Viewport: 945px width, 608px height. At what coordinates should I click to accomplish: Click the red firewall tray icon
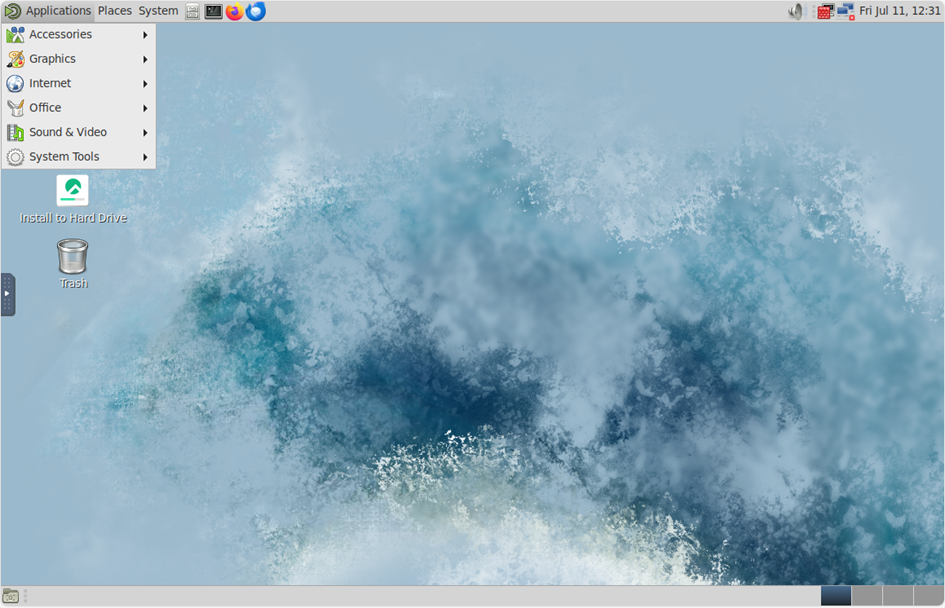824,11
